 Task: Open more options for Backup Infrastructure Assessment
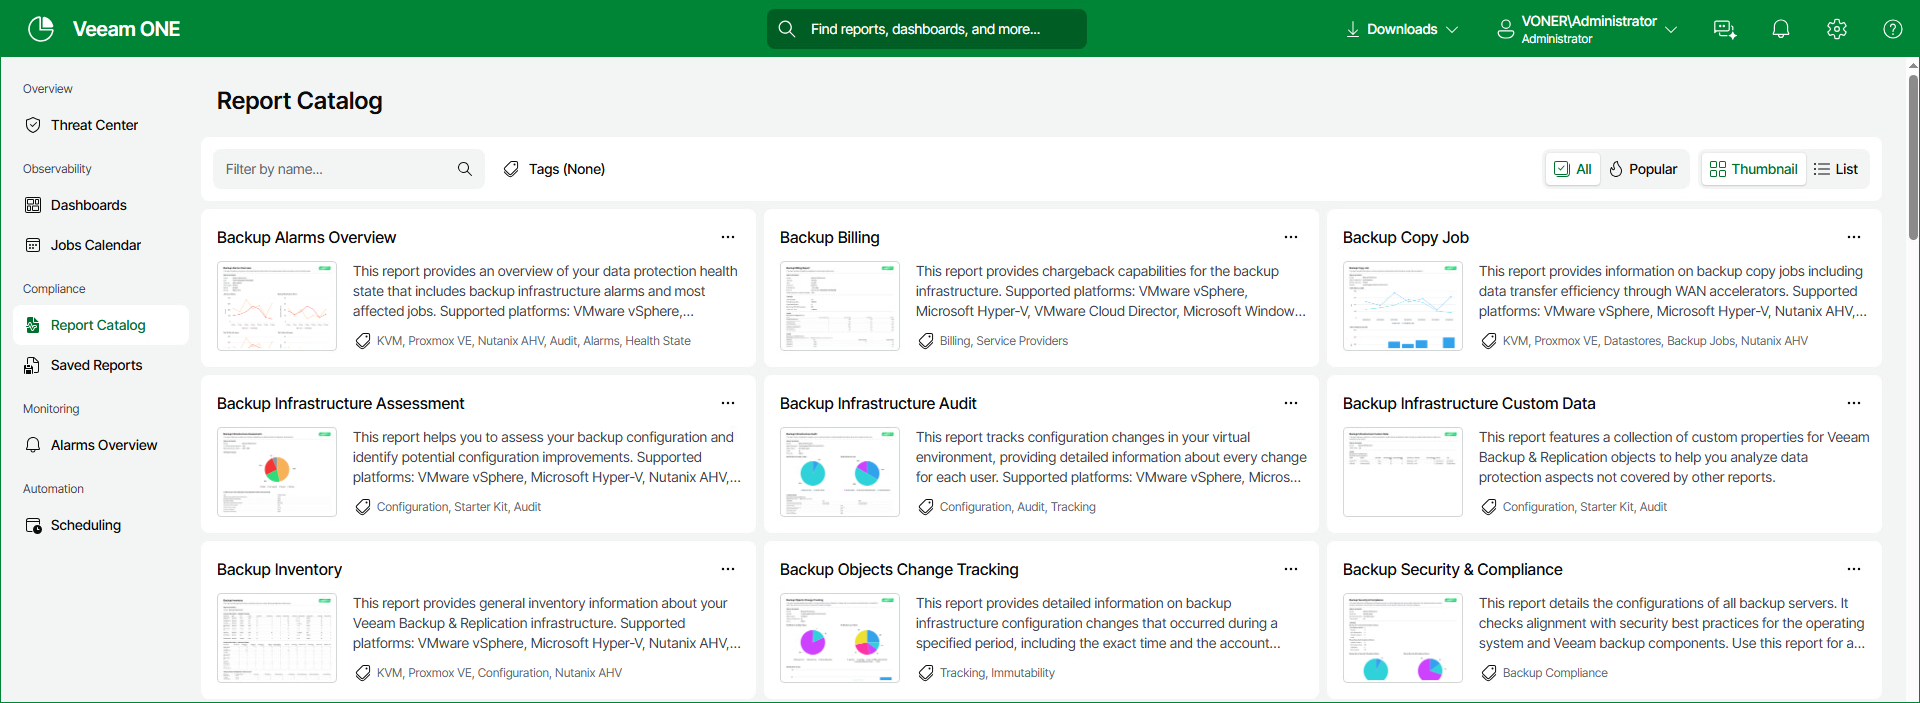tap(728, 403)
